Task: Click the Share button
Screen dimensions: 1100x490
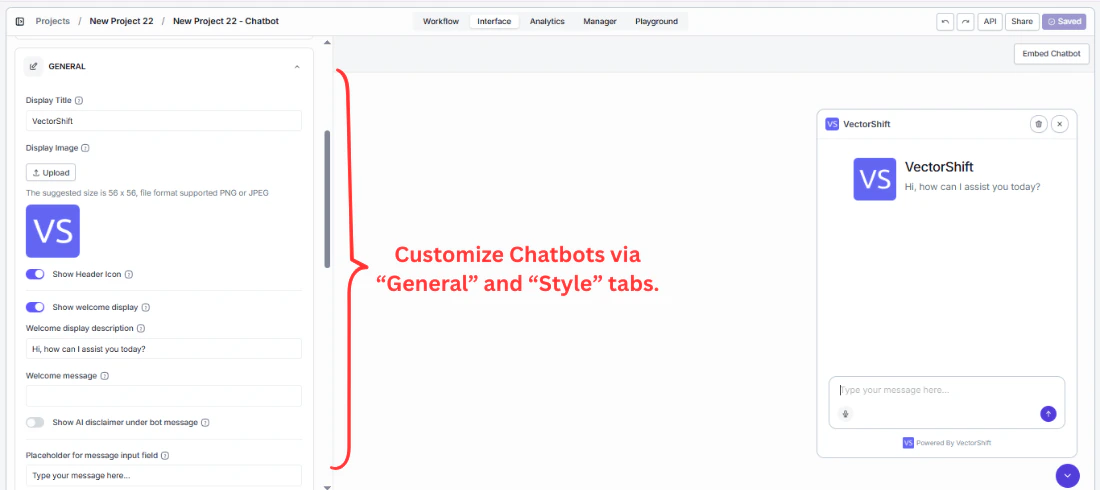Action: [x=1022, y=22]
